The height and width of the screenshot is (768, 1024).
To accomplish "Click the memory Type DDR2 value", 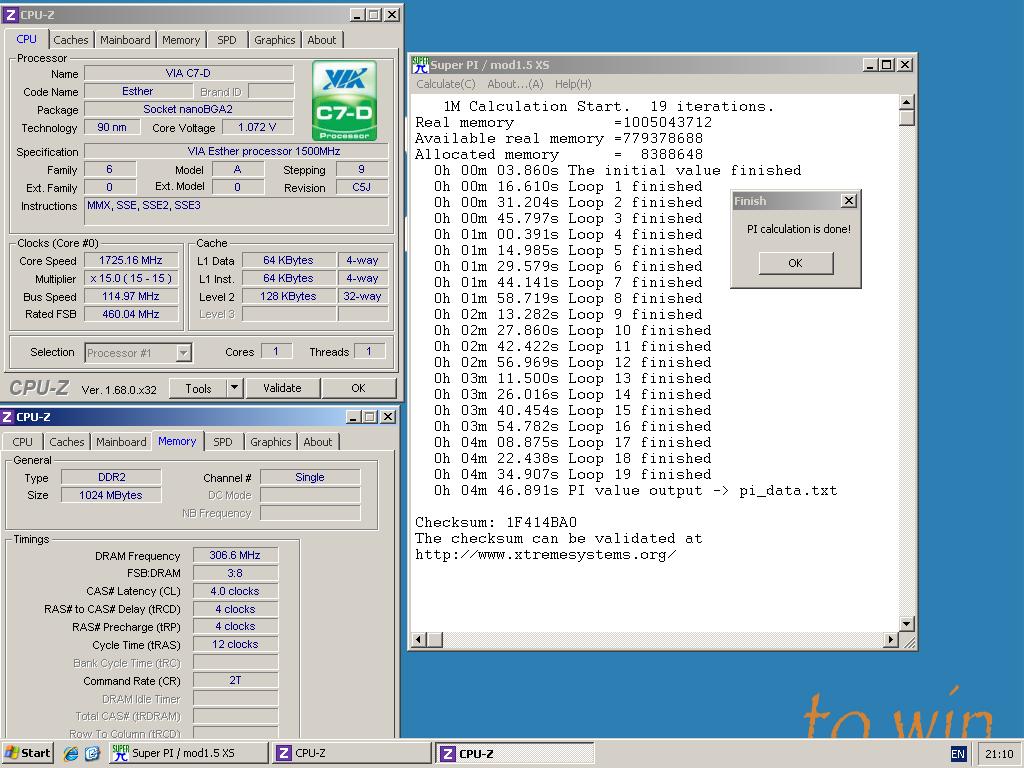I will (x=112, y=477).
